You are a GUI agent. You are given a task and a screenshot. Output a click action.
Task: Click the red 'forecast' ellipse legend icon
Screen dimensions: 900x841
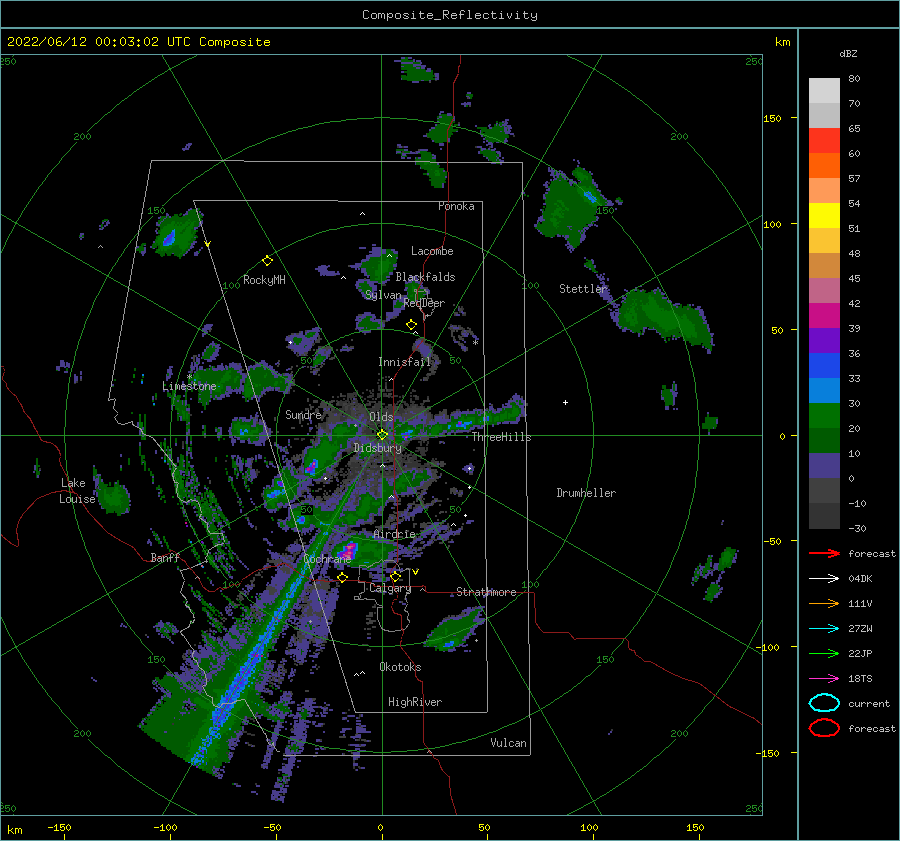click(824, 728)
